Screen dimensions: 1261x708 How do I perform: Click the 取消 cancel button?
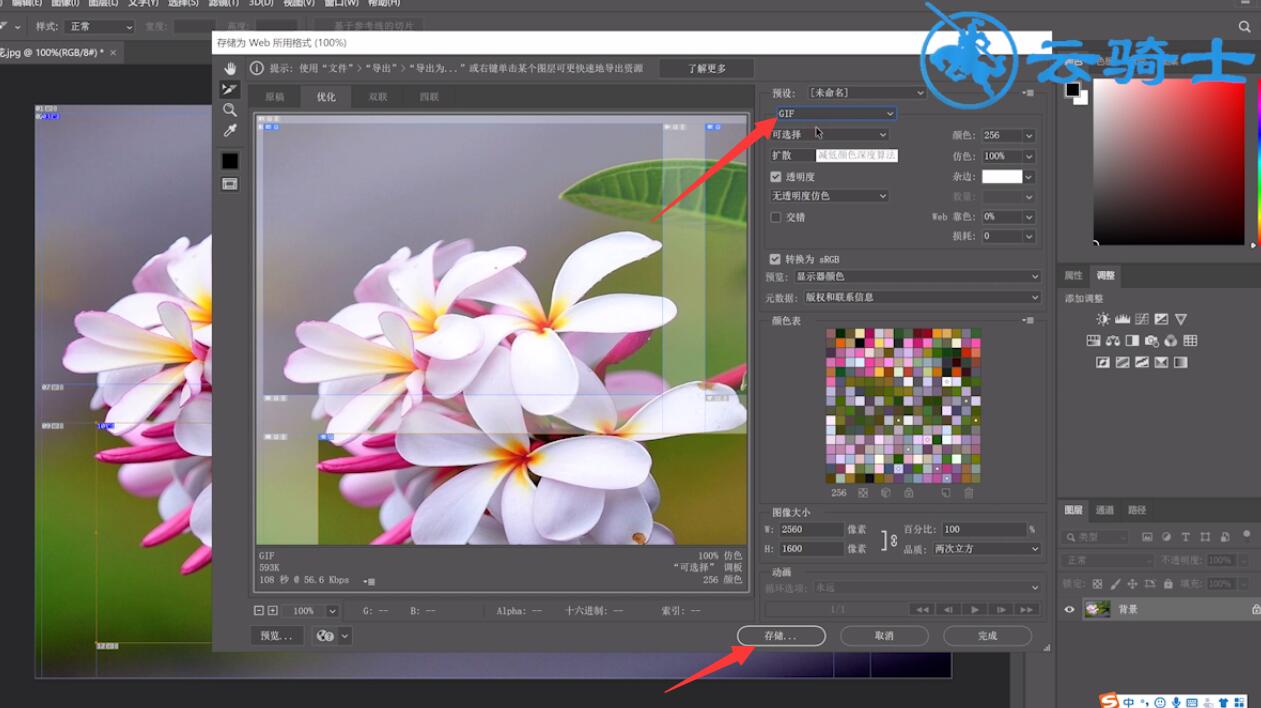(884, 635)
